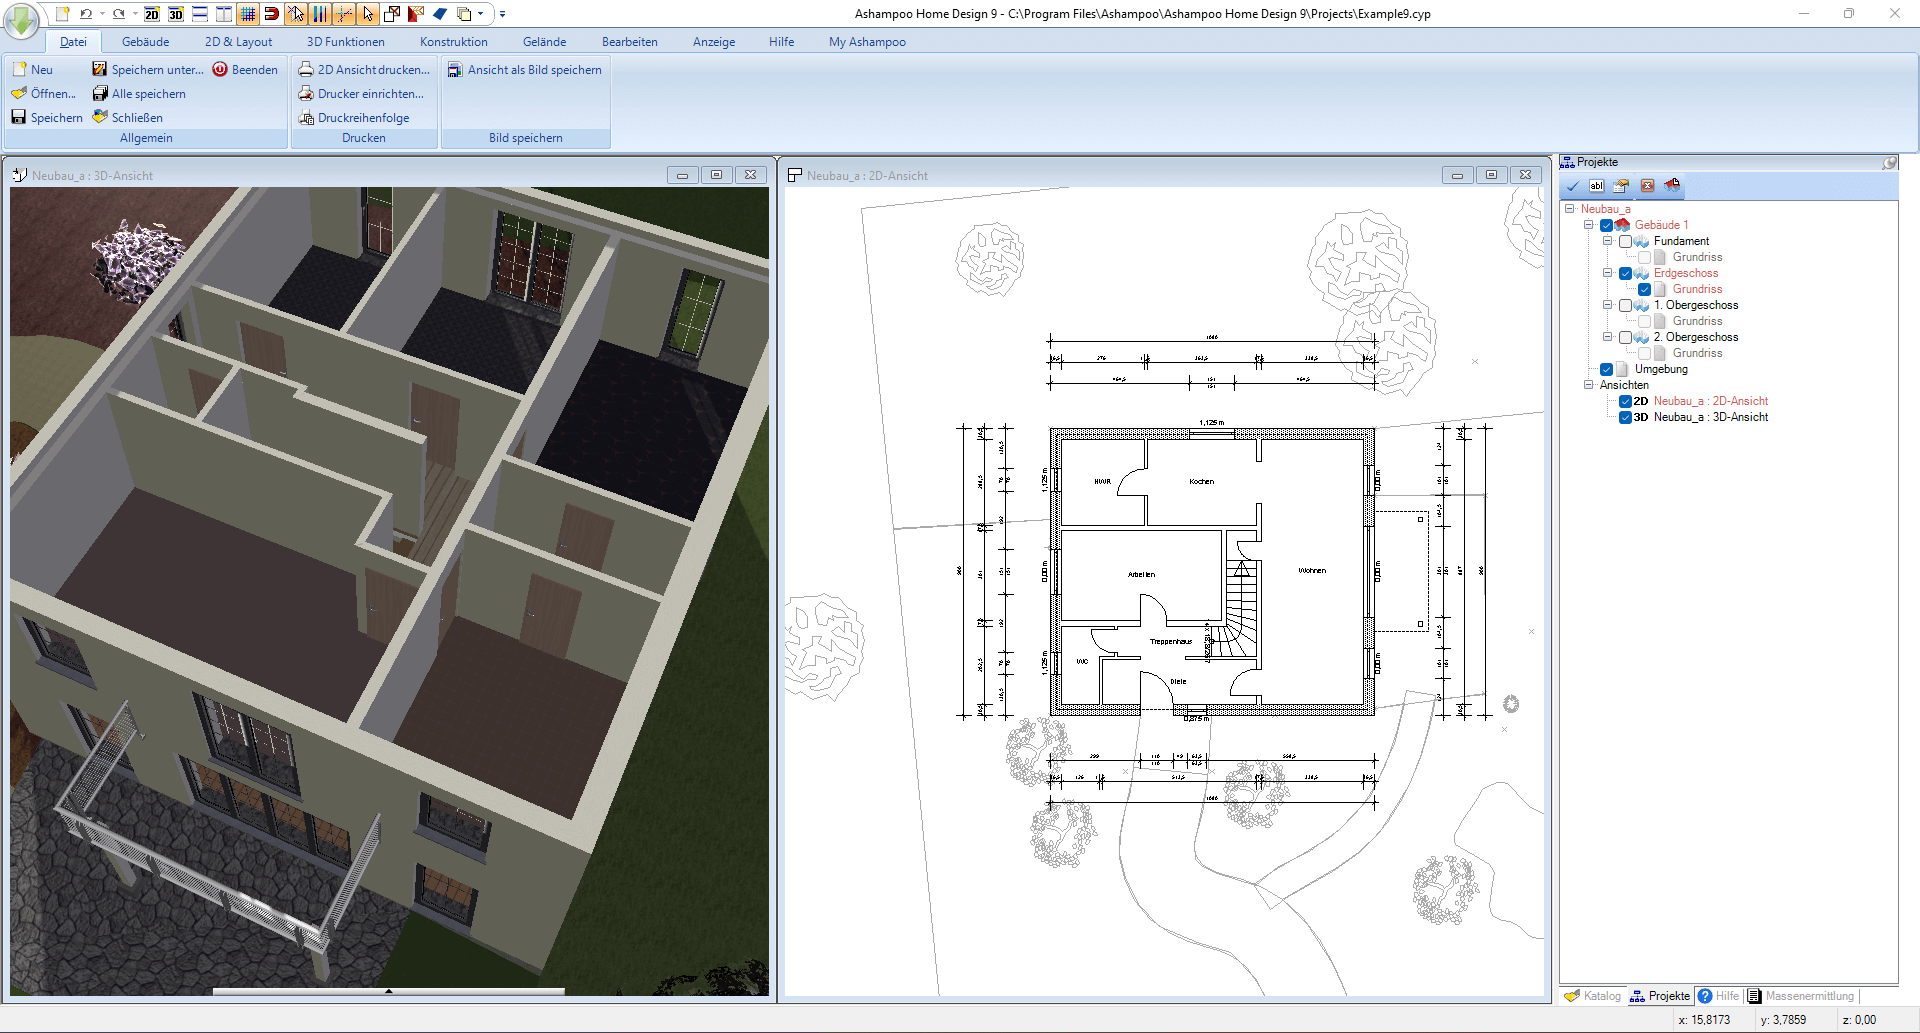Image resolution: width=1920 pixels, height=1033 pixels.
Task: Open the horizontal window split icon
Action: coord(199,14)
